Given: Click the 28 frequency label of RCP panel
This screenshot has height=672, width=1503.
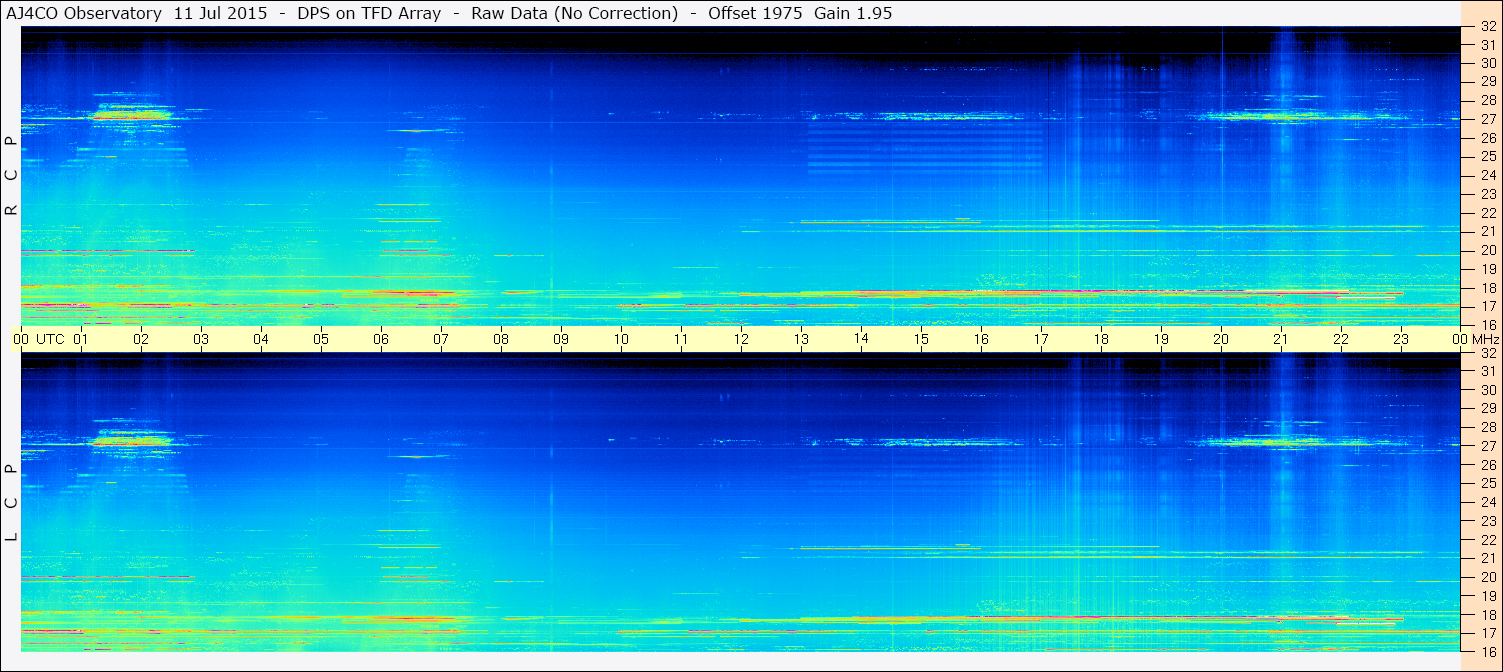Looking at the screenshot, I should coord(1487,100).
